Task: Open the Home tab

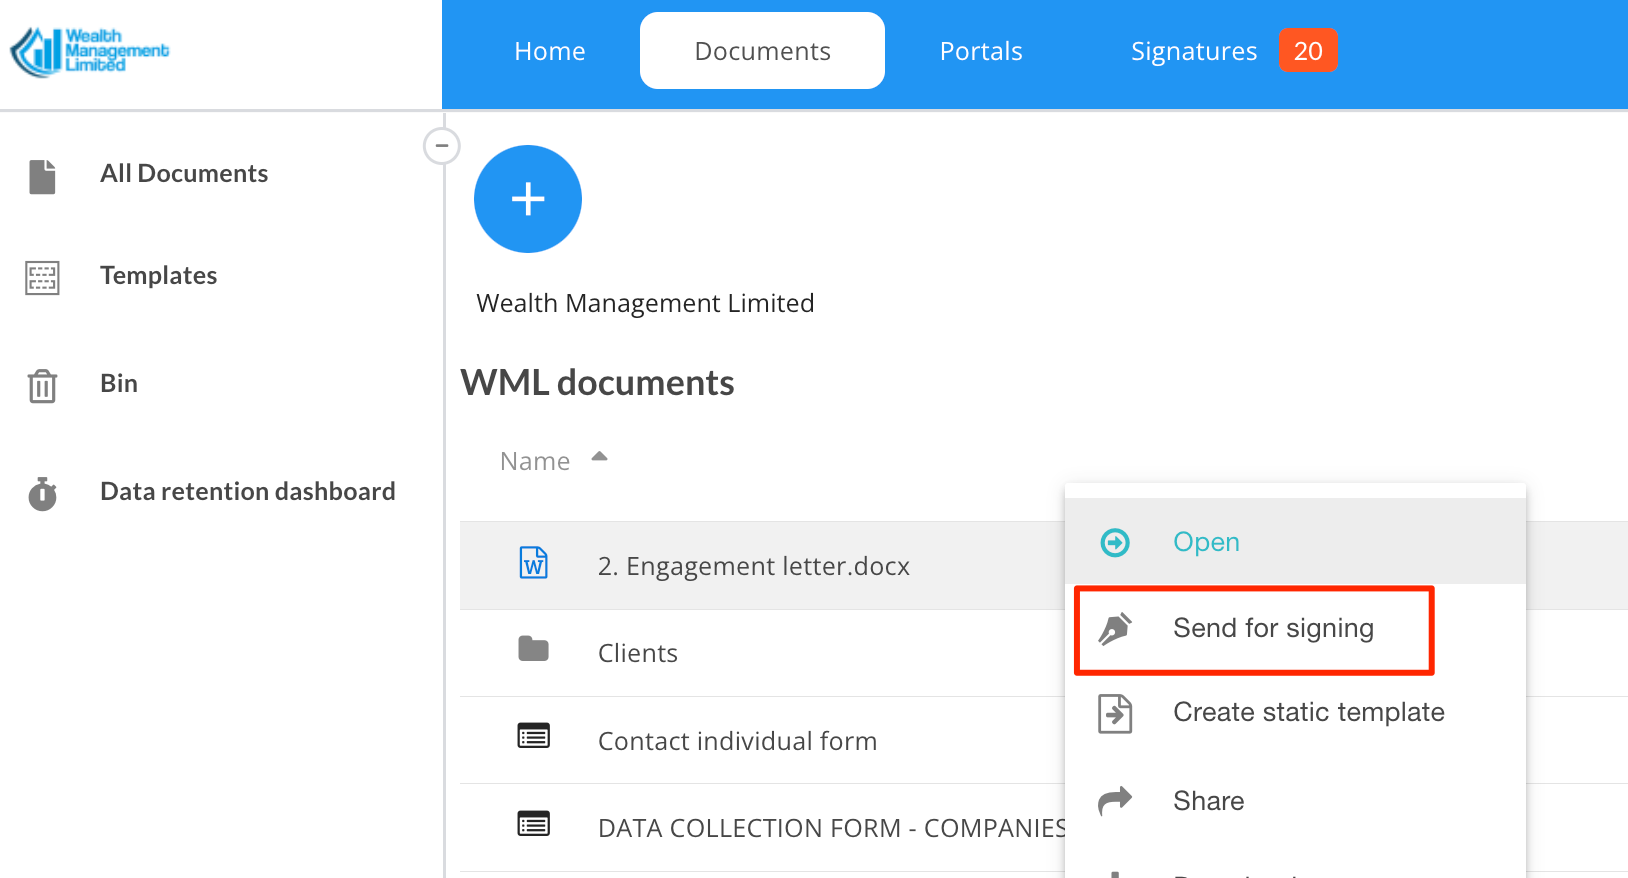Action: coord(549,51)
